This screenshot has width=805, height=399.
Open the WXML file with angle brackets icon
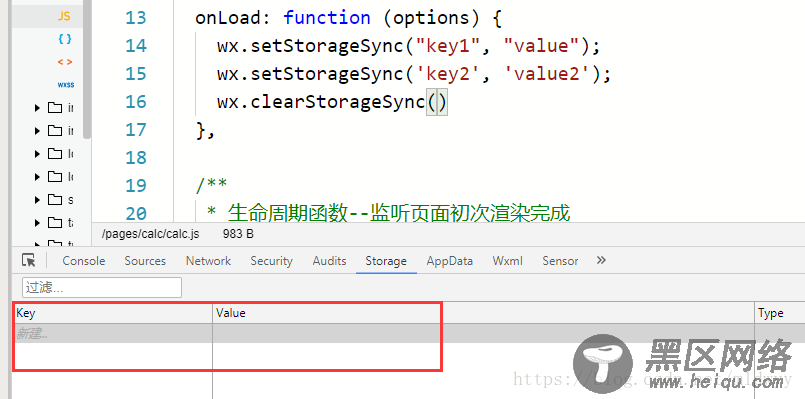65,62
